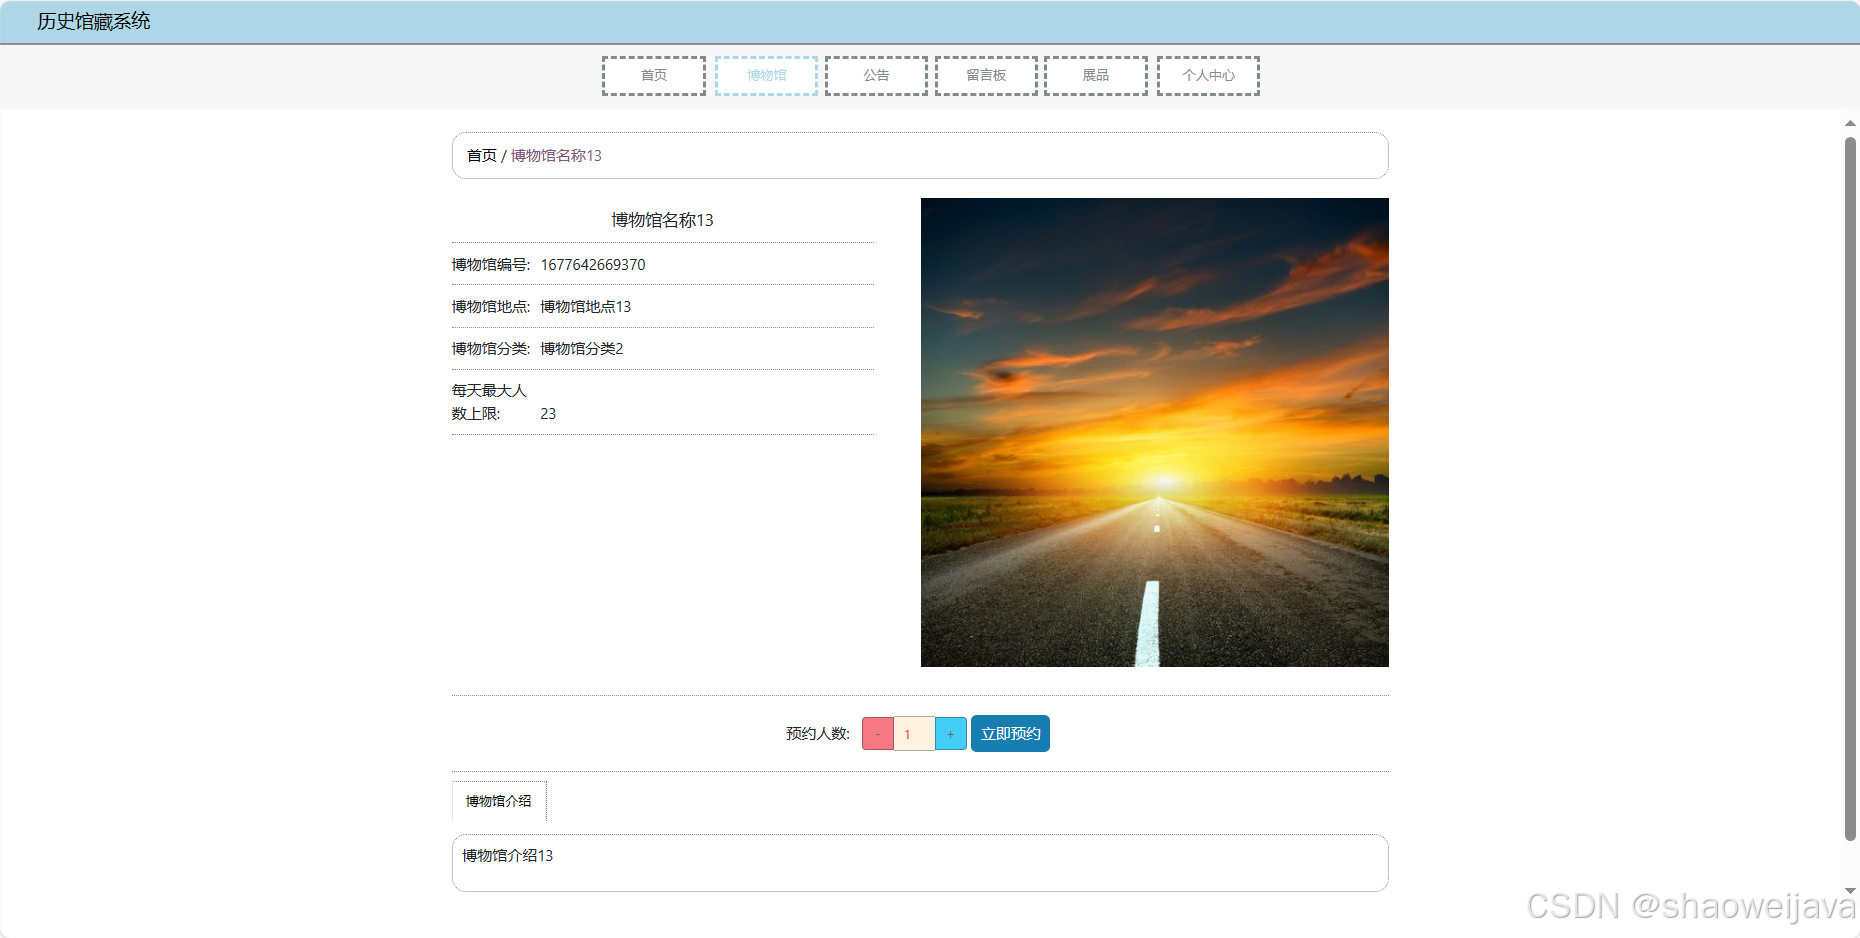
Task: Select the 博物馆 navigation item
Action: click(767, 76)
